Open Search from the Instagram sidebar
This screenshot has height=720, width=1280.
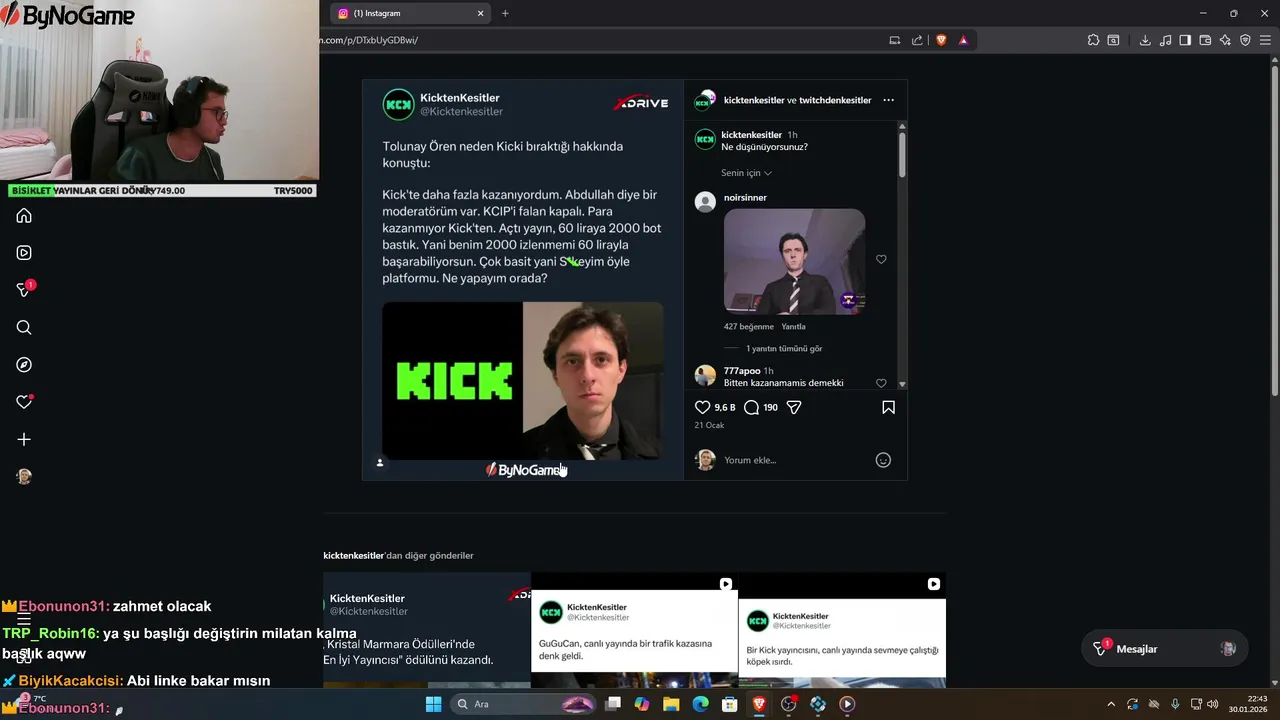point(24,327)
